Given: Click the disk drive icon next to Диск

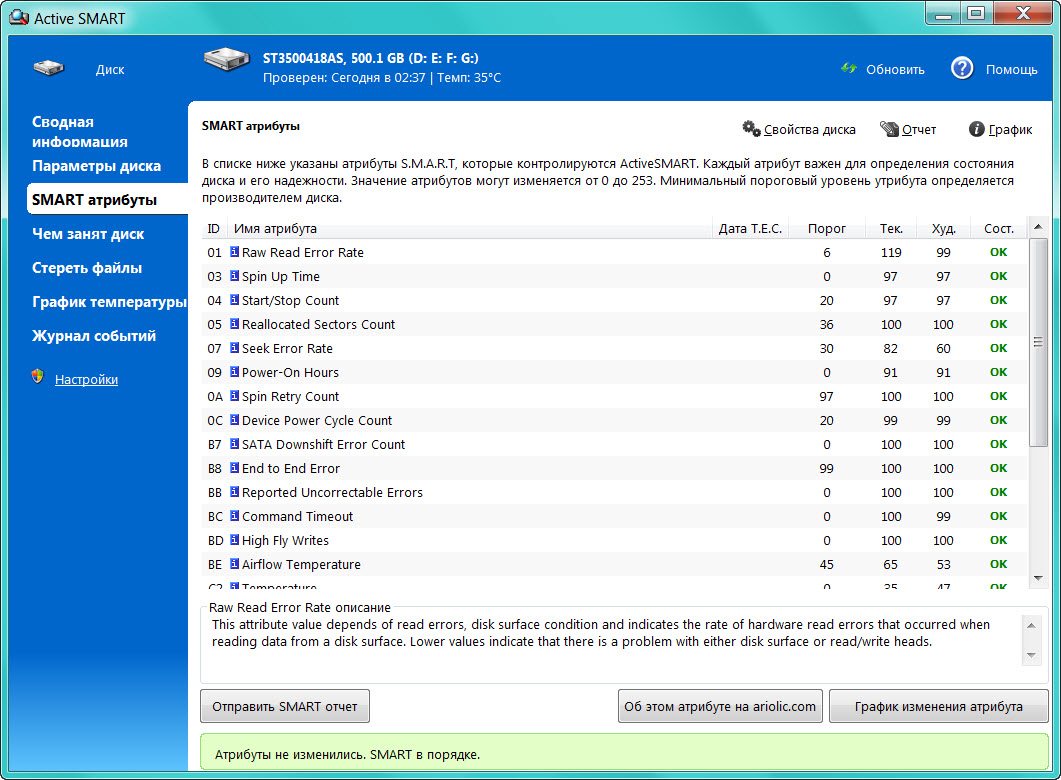Looking at the screenshot, I should point(49,68).
